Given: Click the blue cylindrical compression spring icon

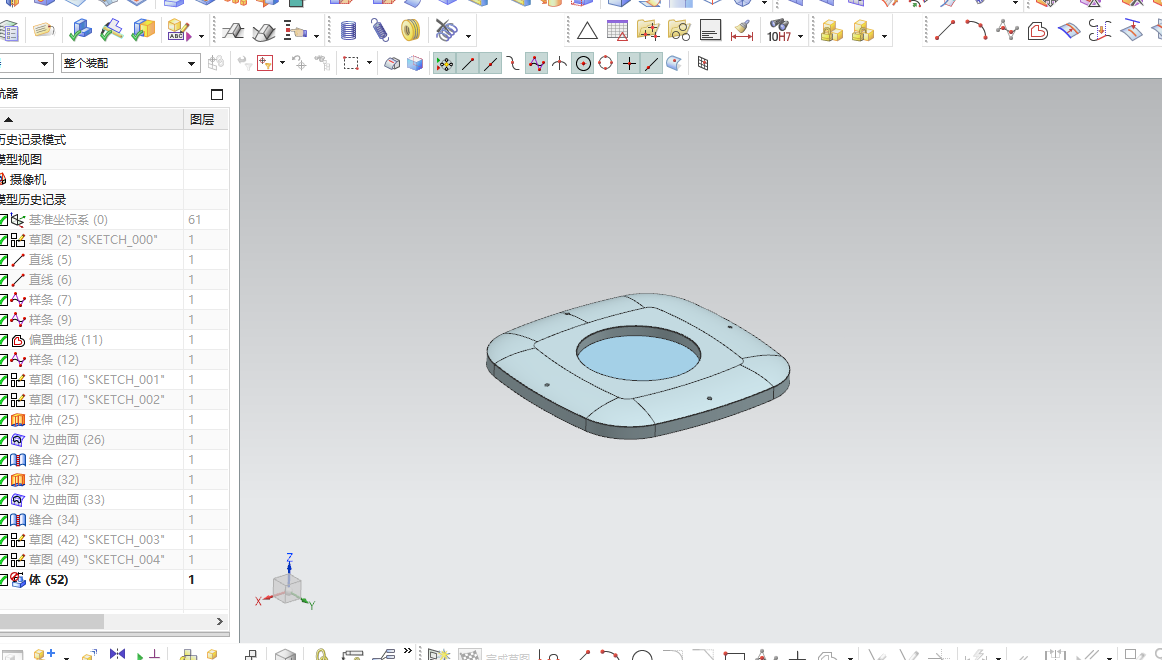Looking at the screenshot, I should [x=348, y=30].
